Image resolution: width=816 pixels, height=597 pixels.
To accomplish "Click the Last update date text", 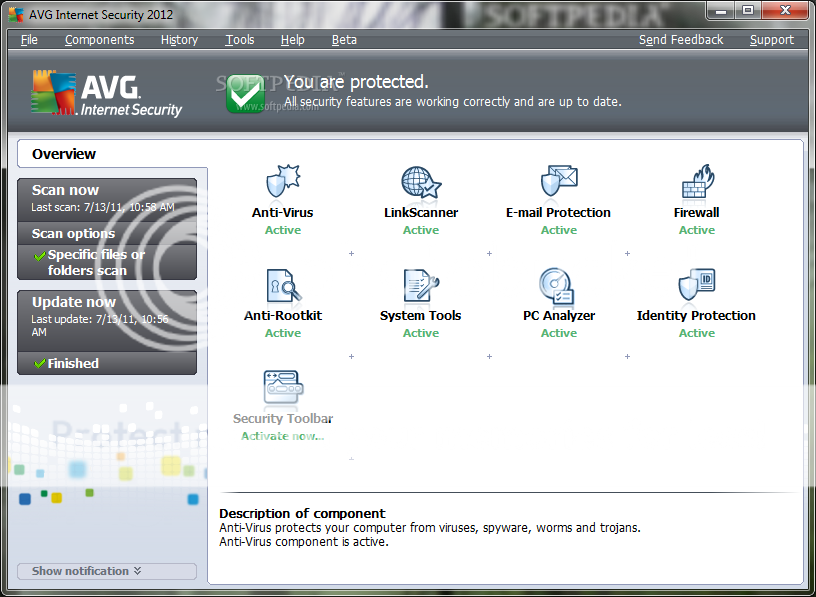I will coord(100,325).
